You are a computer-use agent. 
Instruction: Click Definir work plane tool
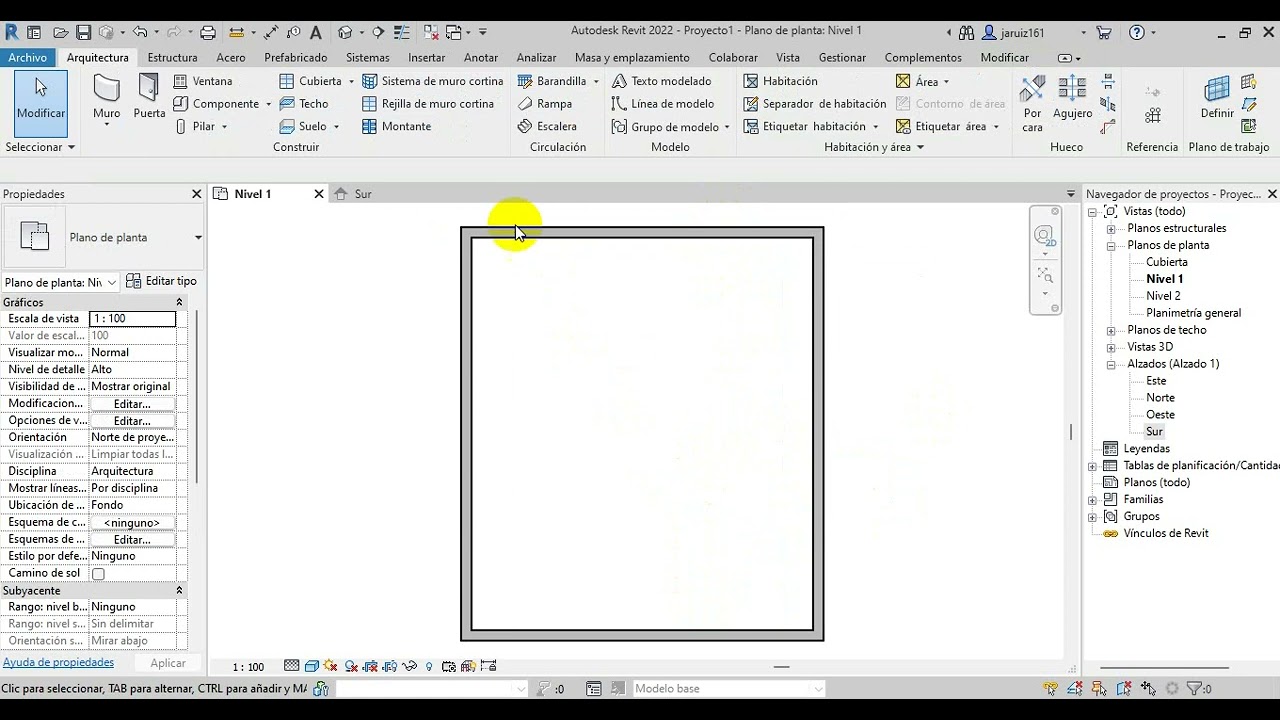point(1217,97)
